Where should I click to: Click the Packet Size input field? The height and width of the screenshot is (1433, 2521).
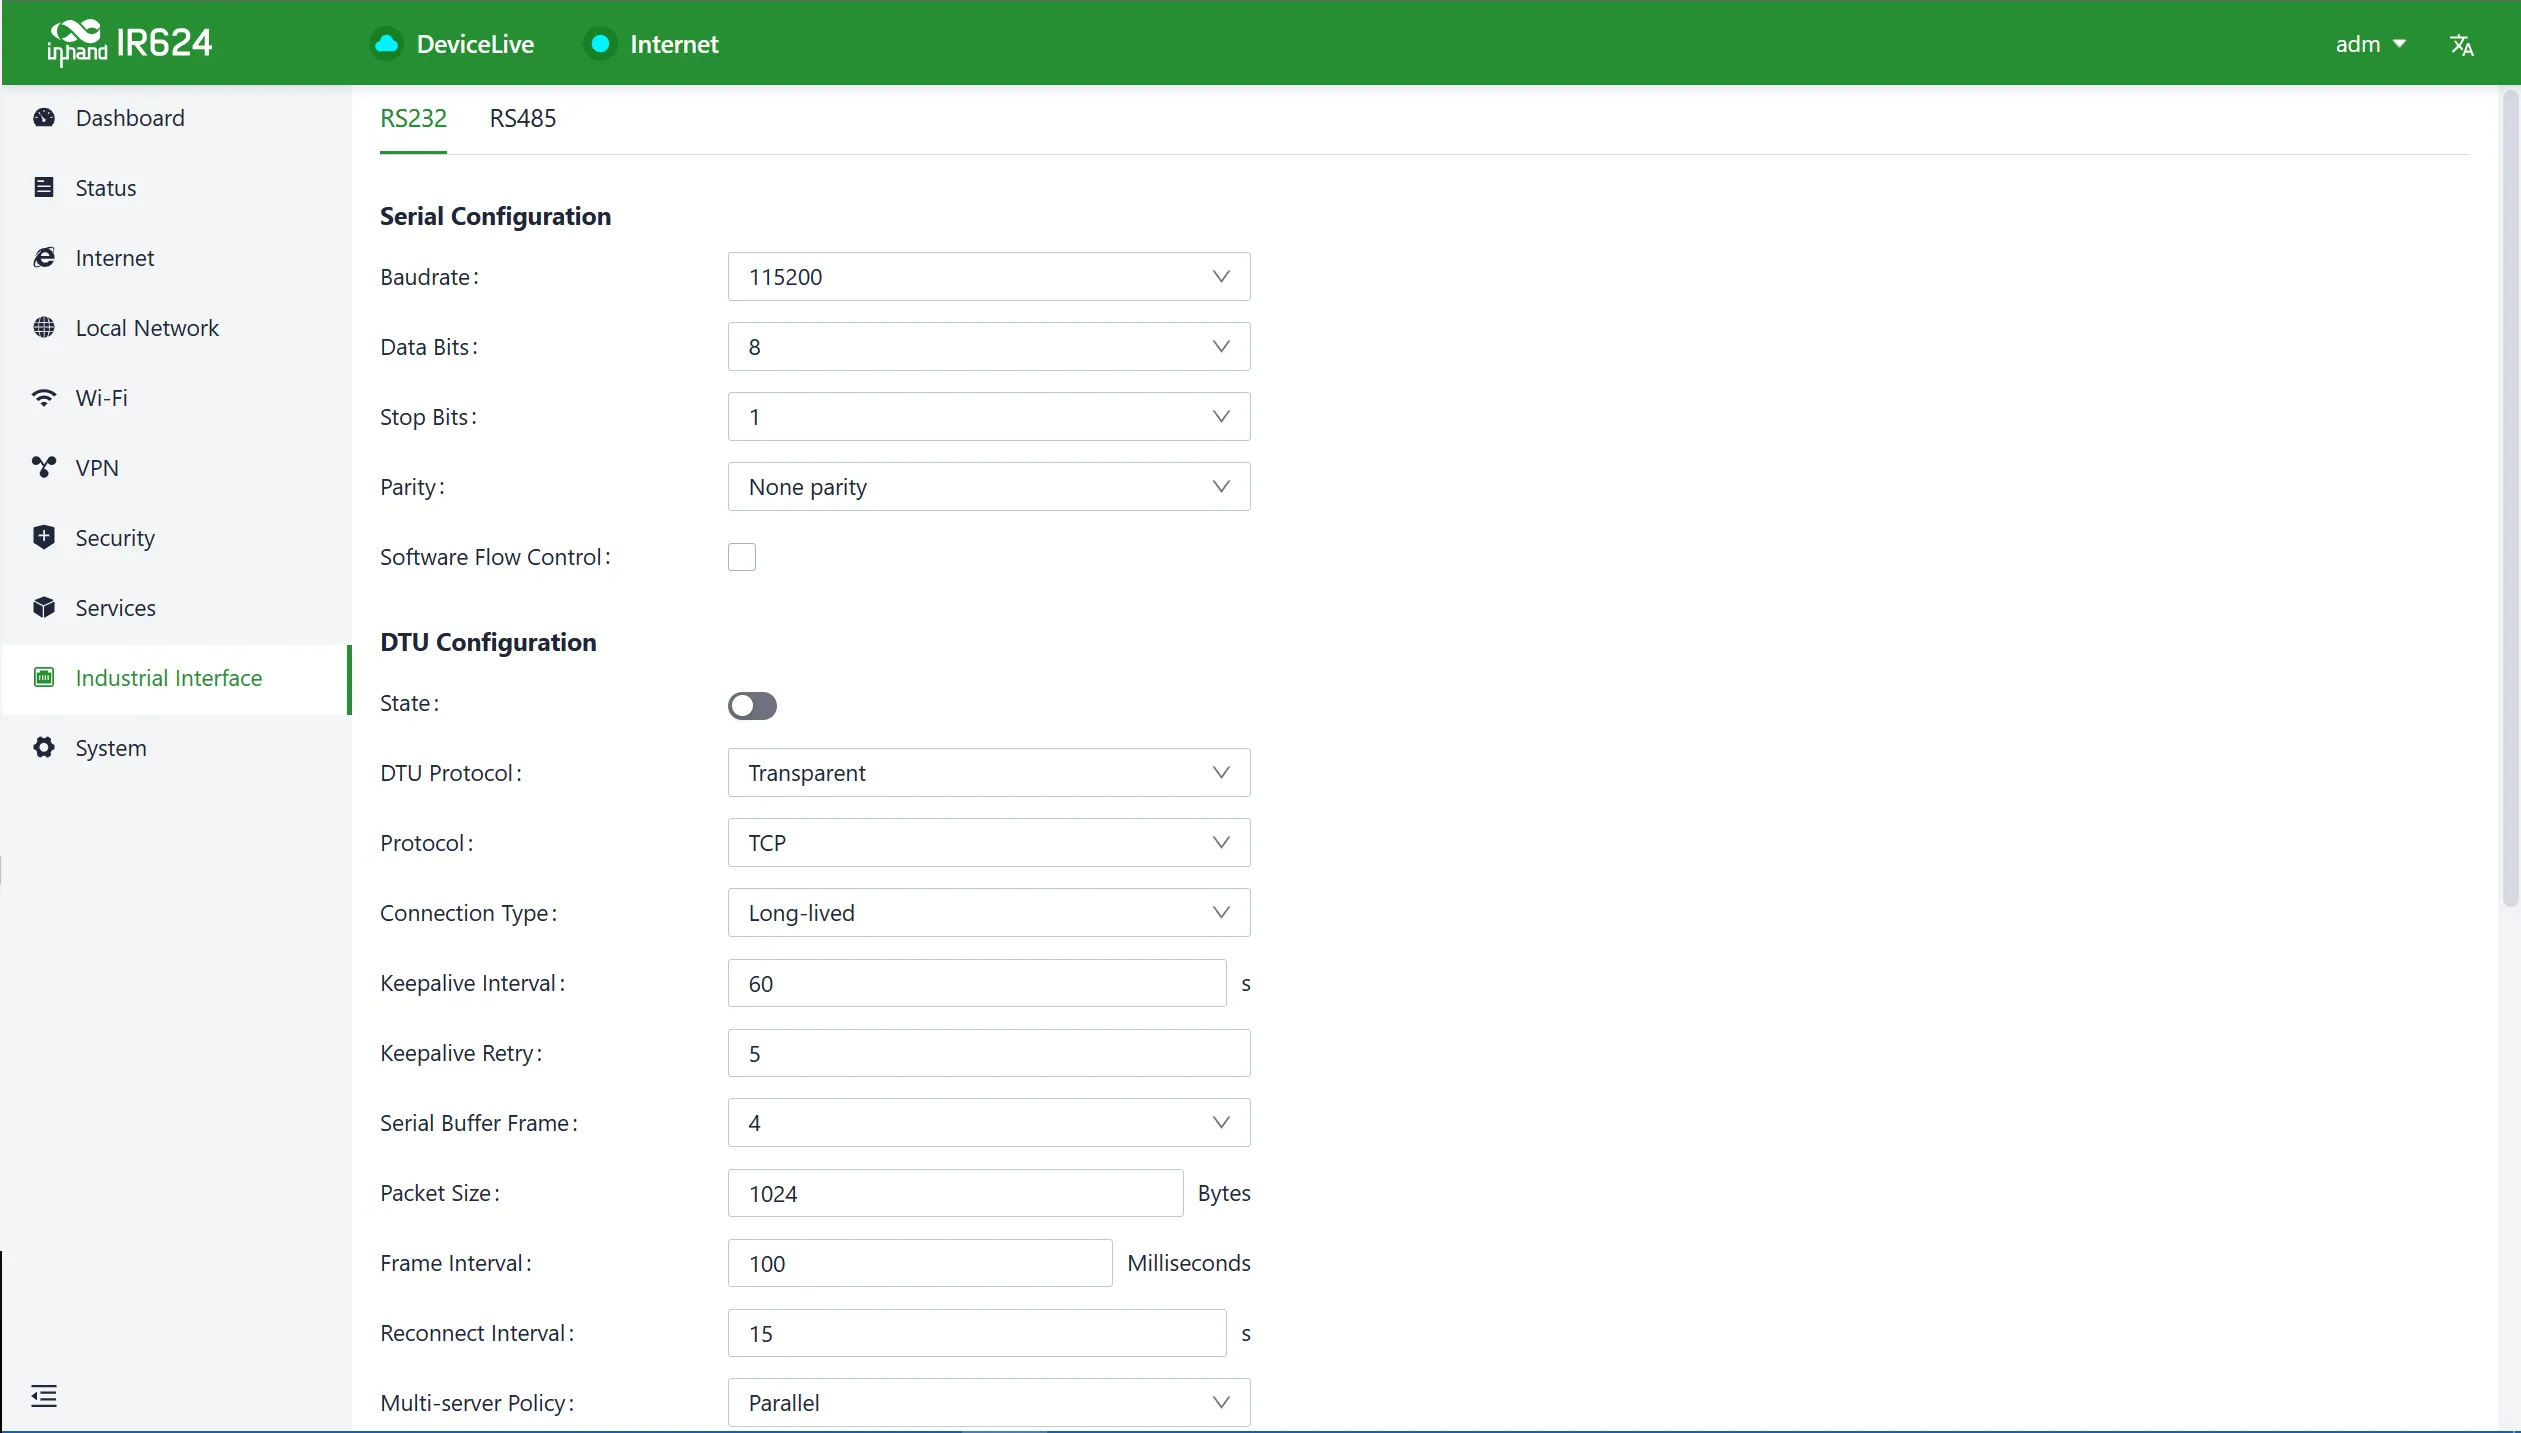(955, 1193)
